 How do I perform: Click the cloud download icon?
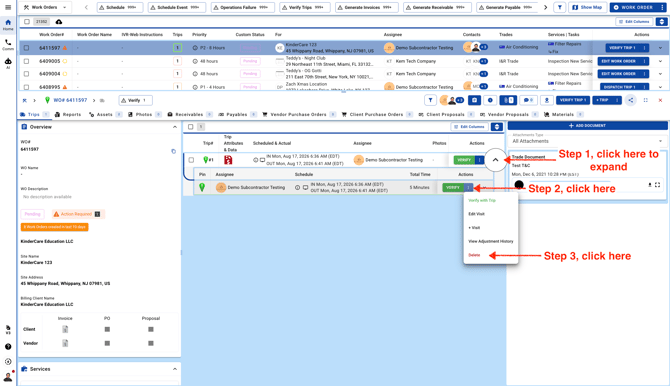[59, 21]
